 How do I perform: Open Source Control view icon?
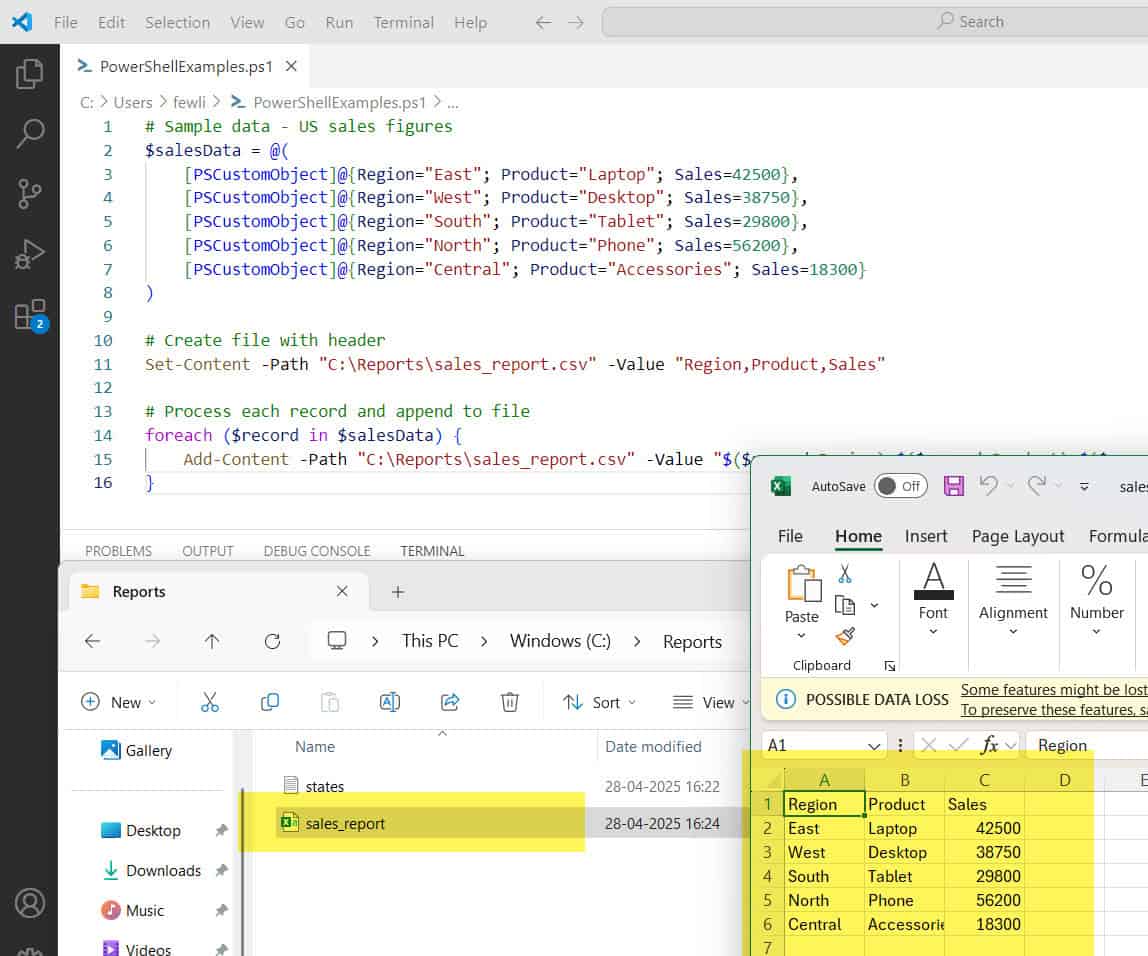pos(29,194)
